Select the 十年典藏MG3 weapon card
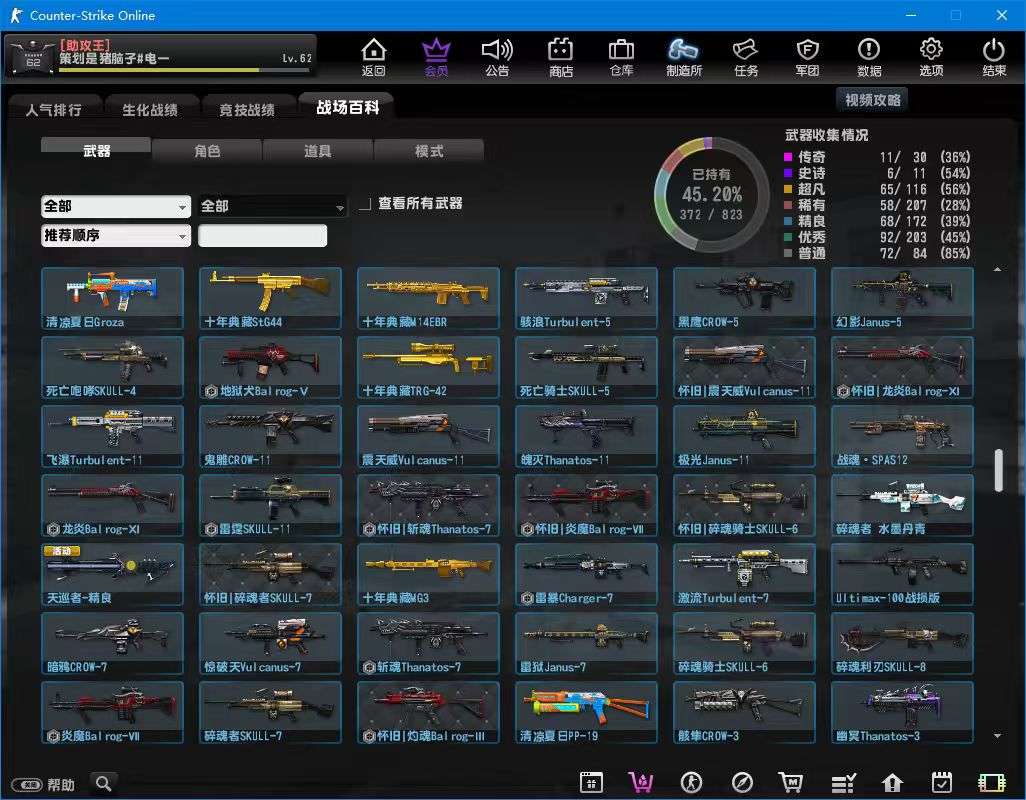The height and width of the screenshot is (800, 1026). pyautogui.click(x=429, y=574)
